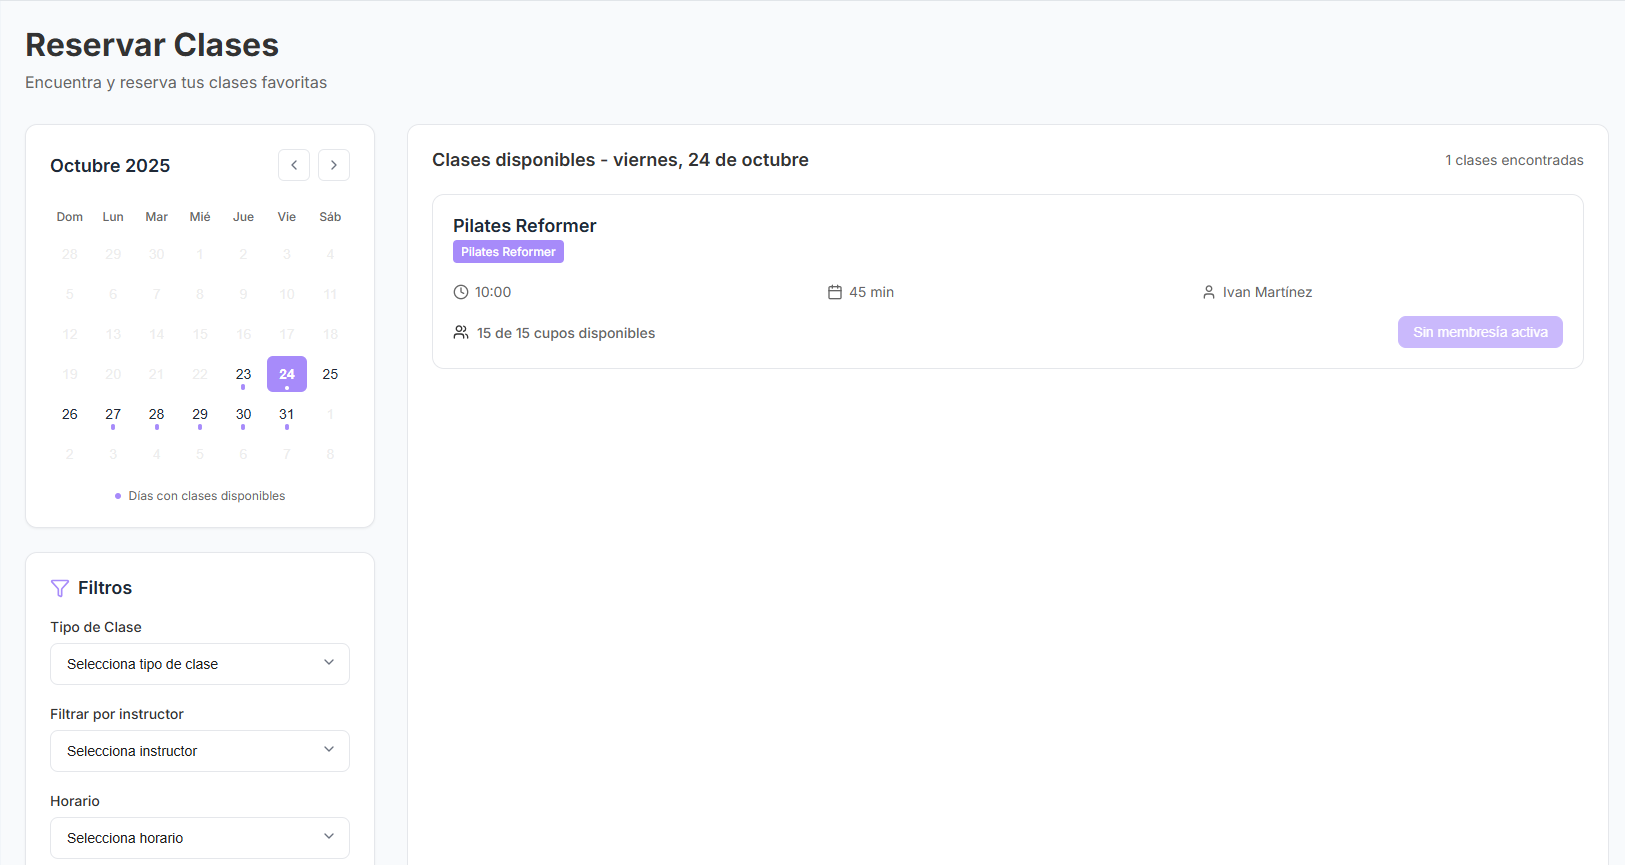Screen dimensions: 1625x865
Task: Click the Mar weekday column header
Action: pyautogui.click(x=157, y=217)
